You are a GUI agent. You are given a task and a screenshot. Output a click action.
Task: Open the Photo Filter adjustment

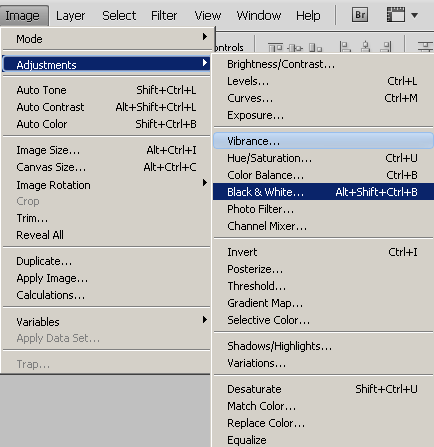point(323,209)
